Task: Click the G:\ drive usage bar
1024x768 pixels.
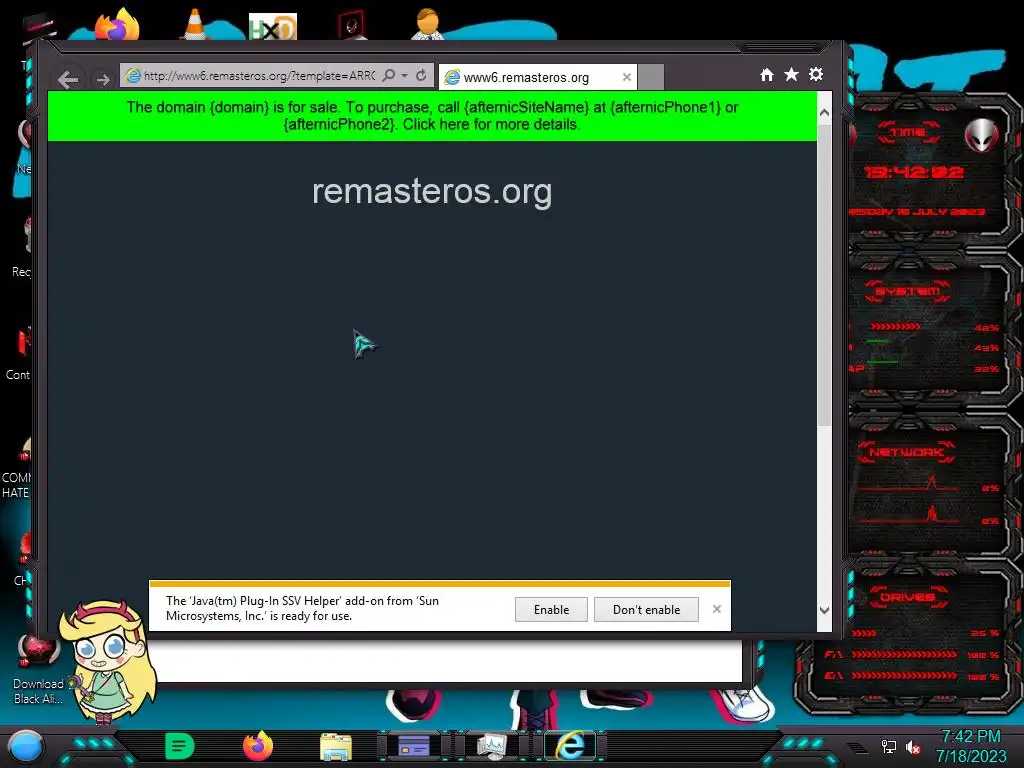Action: coord(904,676)
